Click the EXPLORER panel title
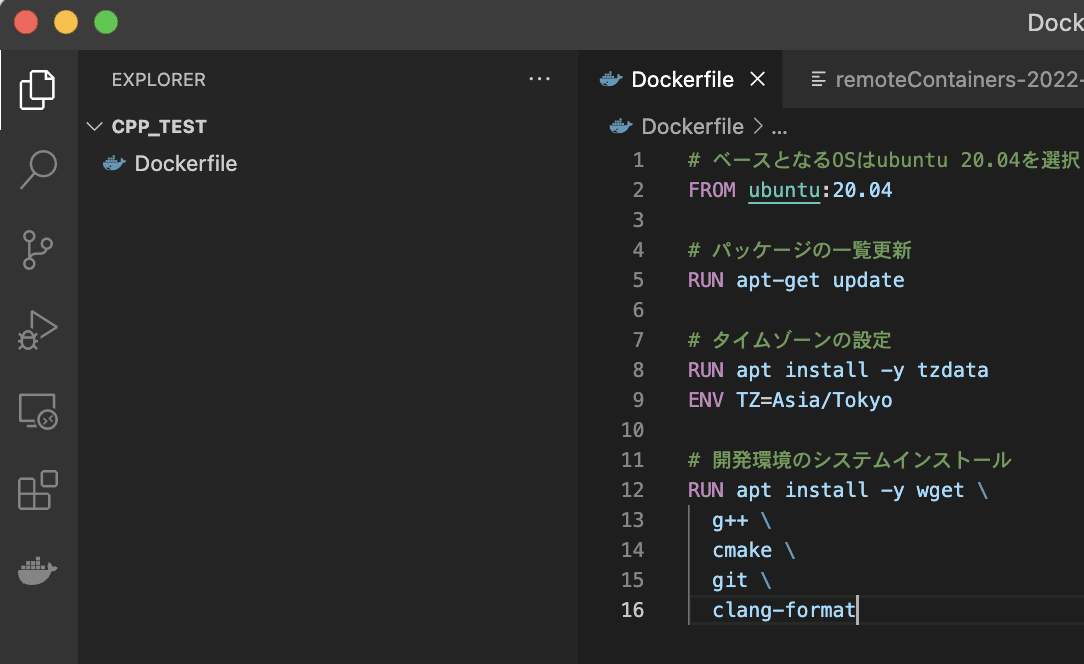 click(158, 80)
